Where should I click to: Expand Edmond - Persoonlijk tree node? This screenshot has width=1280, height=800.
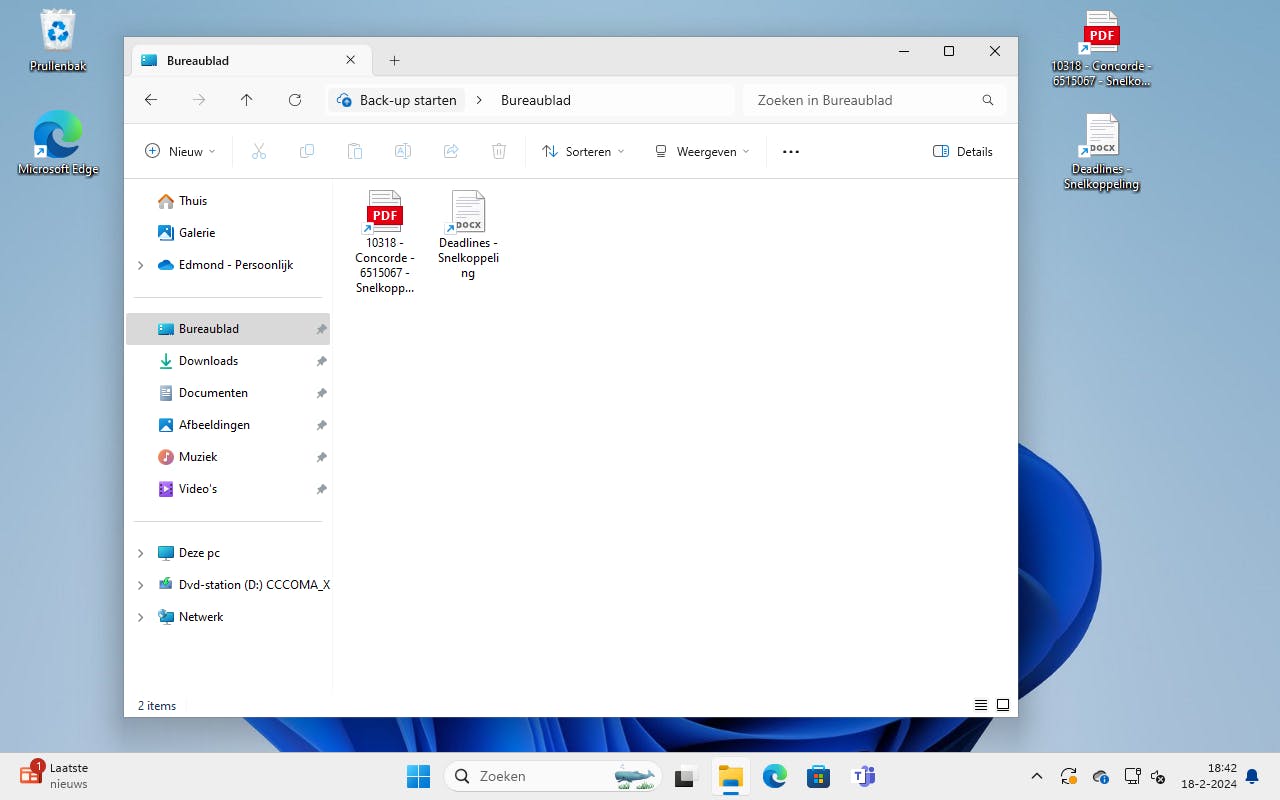pyautogui.click(x=140, y=265)
